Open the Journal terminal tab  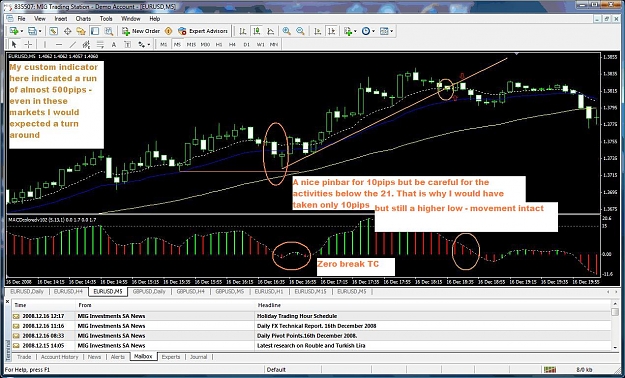(199, 357)
